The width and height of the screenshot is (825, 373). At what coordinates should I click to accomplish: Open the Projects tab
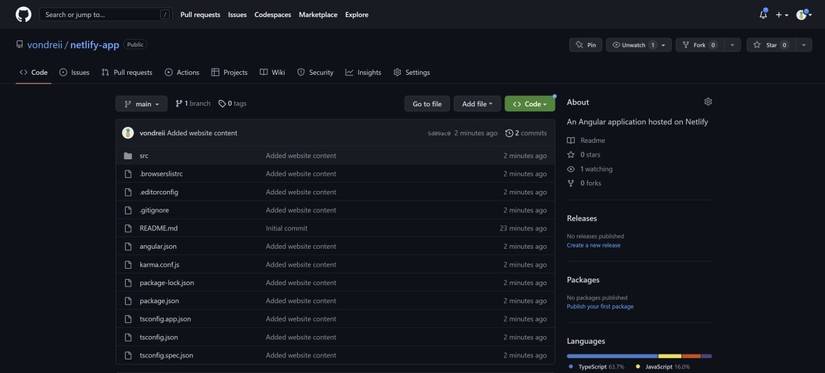coord(229,73)
